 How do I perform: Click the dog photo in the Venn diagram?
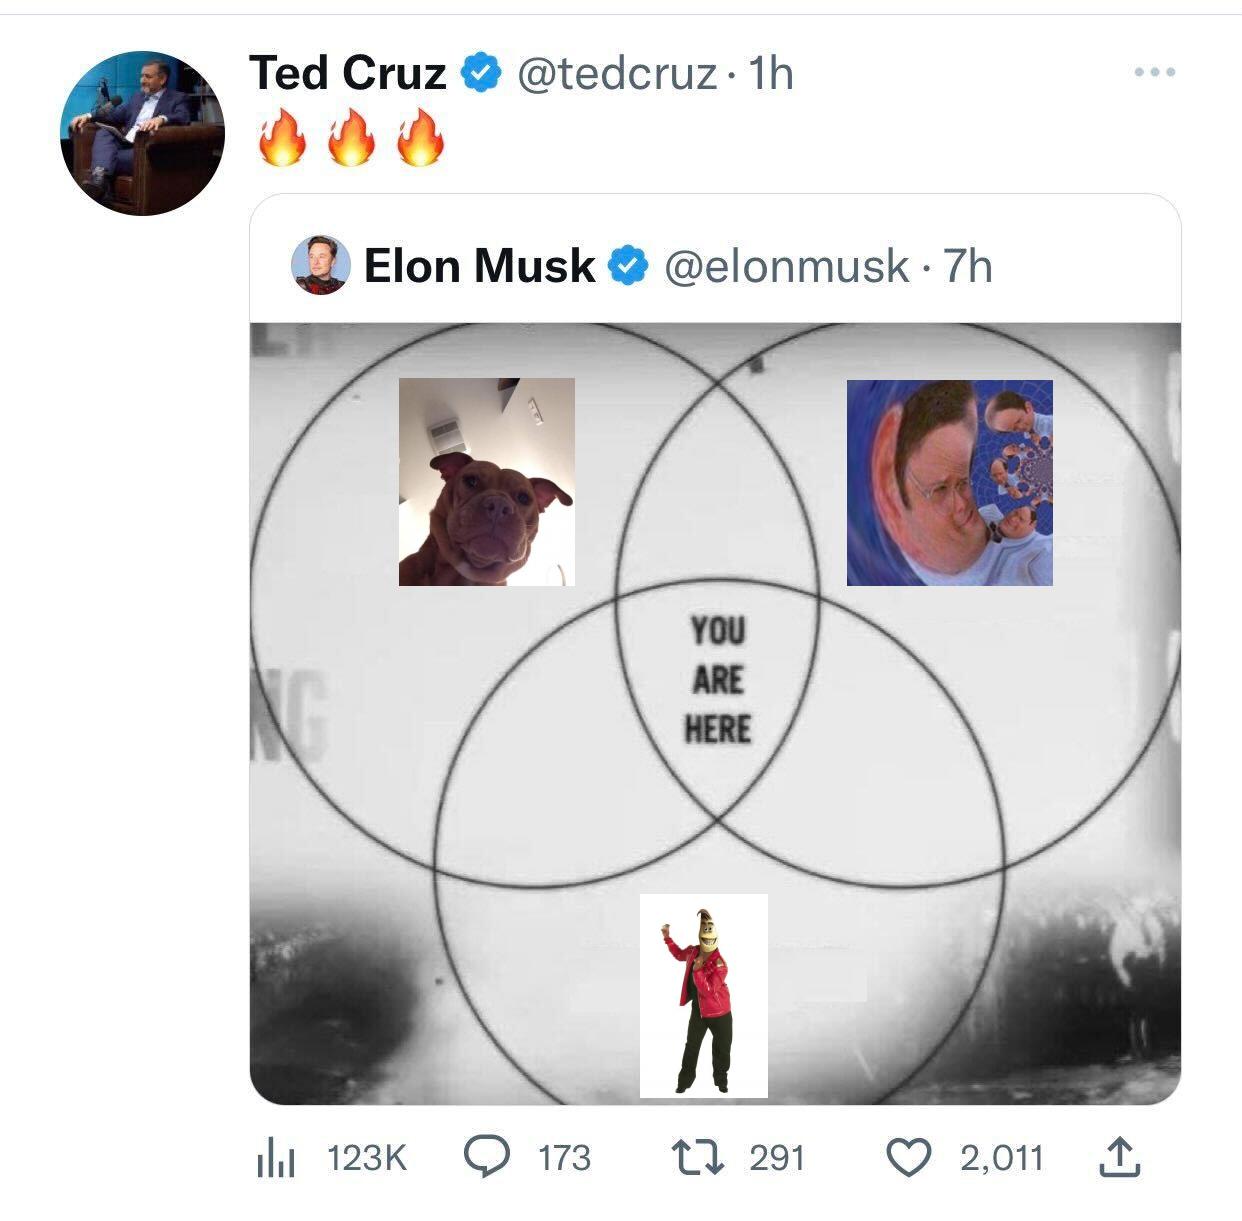[487, 482]
